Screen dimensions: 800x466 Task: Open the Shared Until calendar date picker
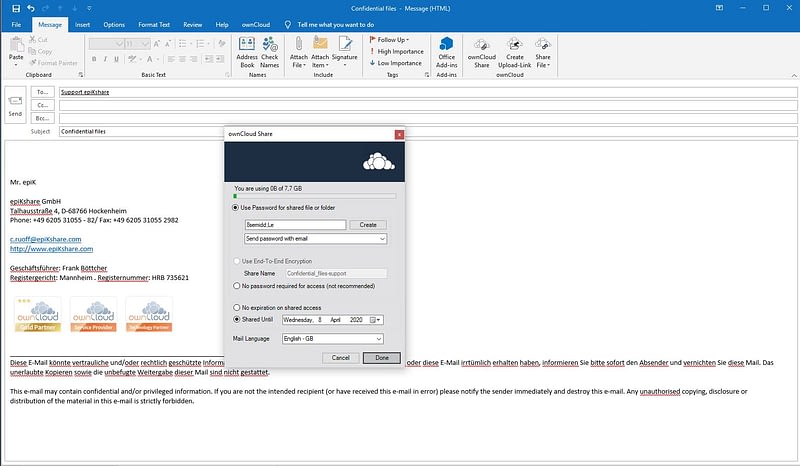(x=375, y=320)
